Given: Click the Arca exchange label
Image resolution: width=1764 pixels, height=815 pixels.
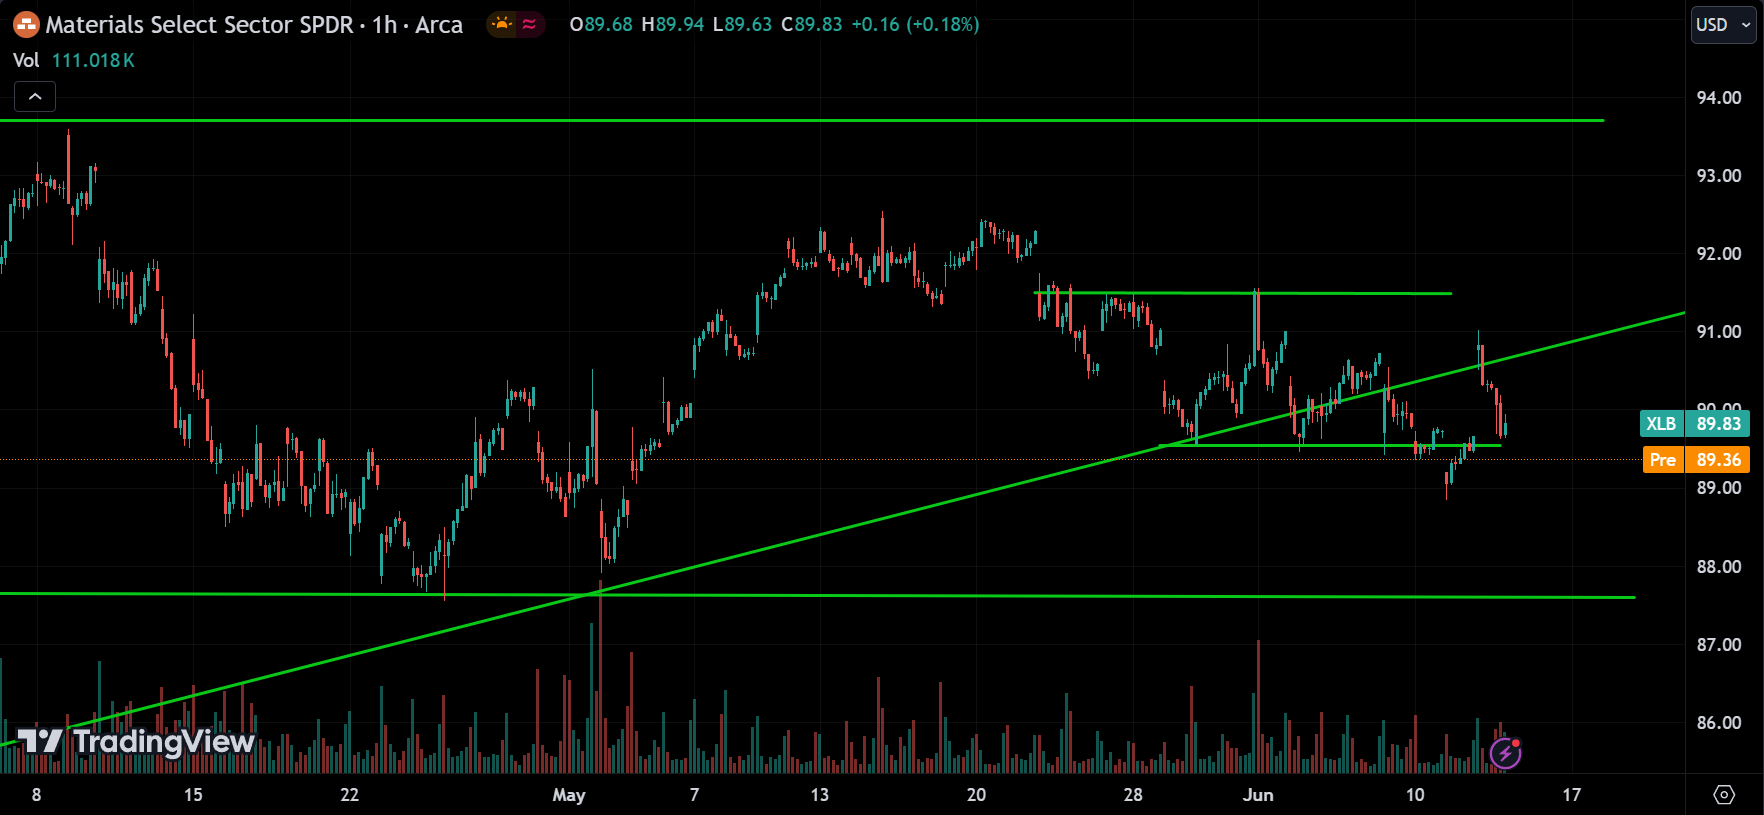Looking at the screenshot, I should (x=439, y=24).
